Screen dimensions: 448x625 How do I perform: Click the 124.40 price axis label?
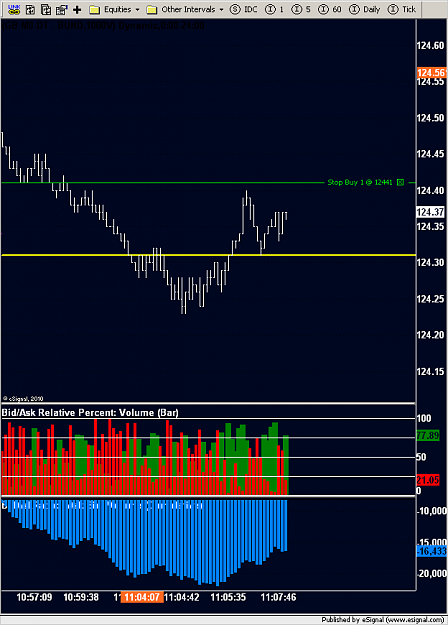[x=430, y=191]
